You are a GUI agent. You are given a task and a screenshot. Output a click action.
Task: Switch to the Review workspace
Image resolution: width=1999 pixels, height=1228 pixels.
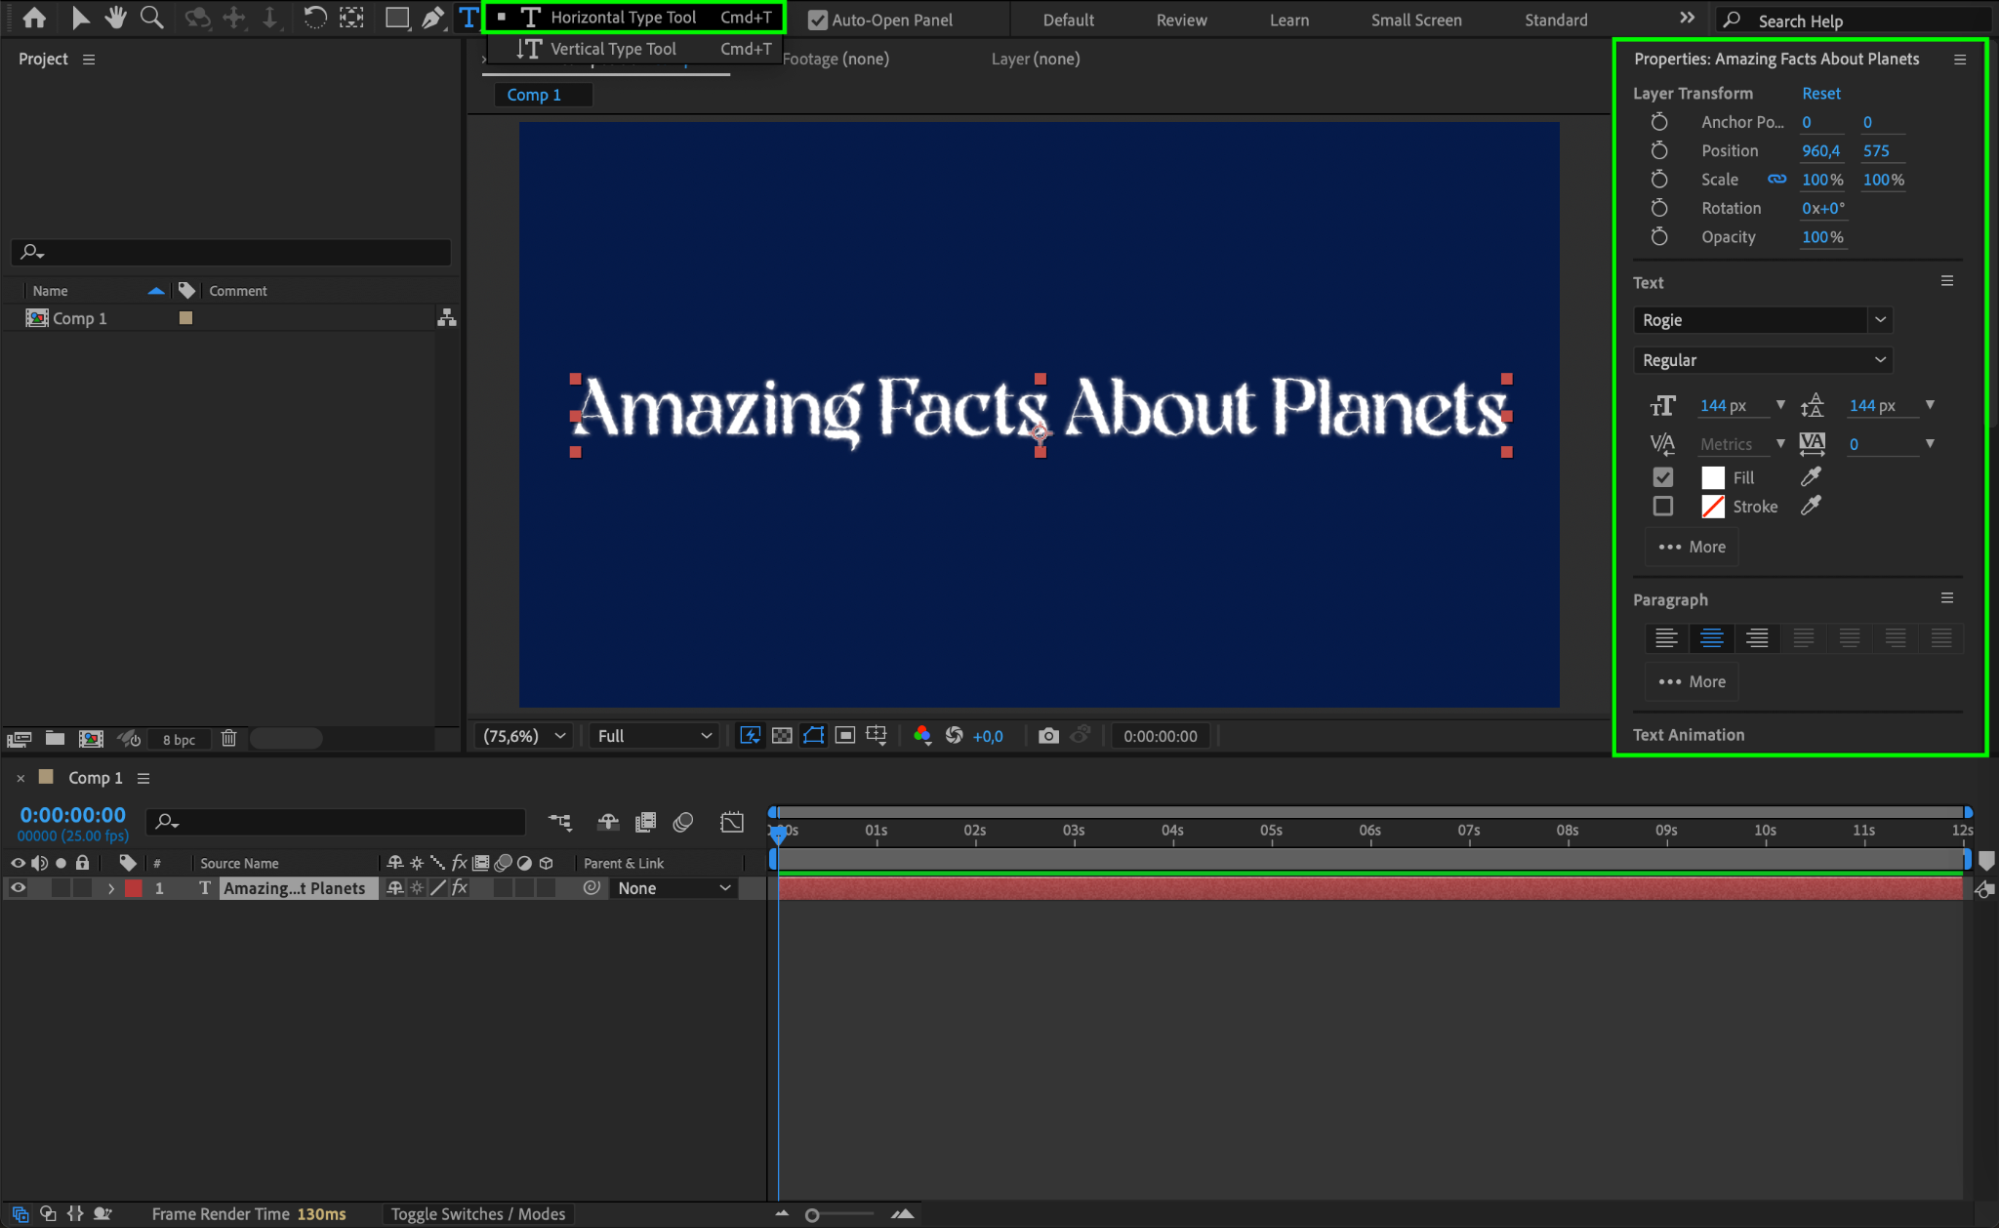click(1181, 20)
